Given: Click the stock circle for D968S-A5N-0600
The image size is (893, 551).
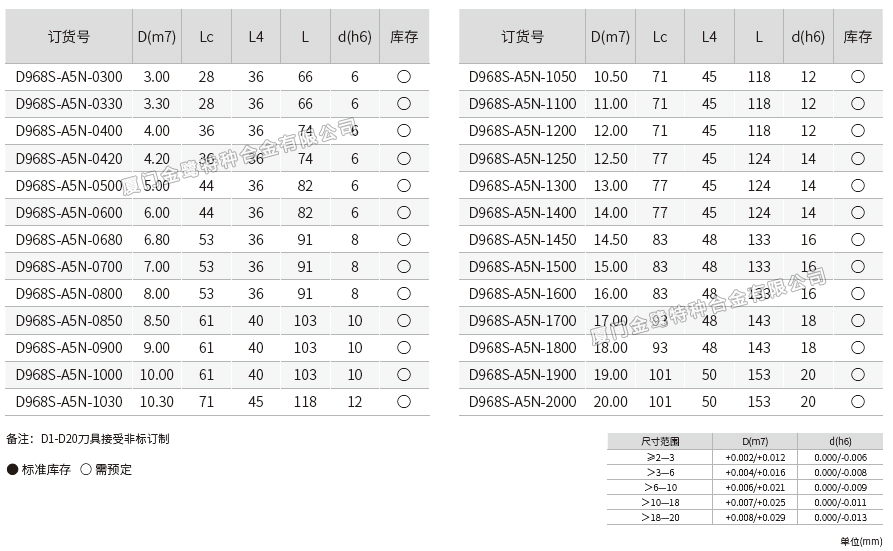Looking at the screenshot, I should pos(404,212).
